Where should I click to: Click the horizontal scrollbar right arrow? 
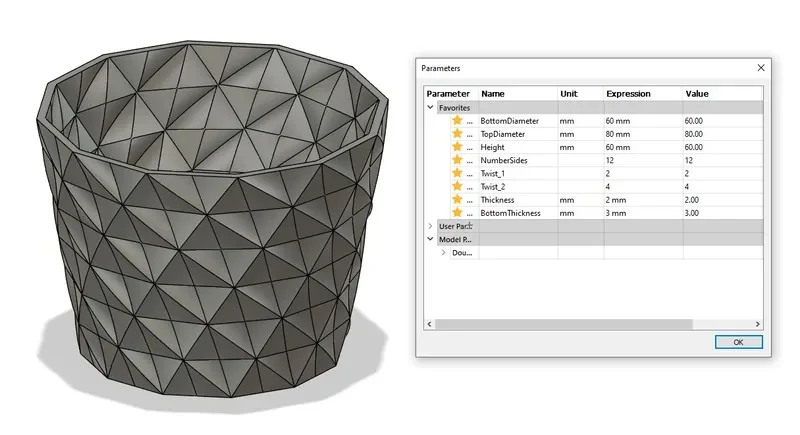(x=757, y=324)
